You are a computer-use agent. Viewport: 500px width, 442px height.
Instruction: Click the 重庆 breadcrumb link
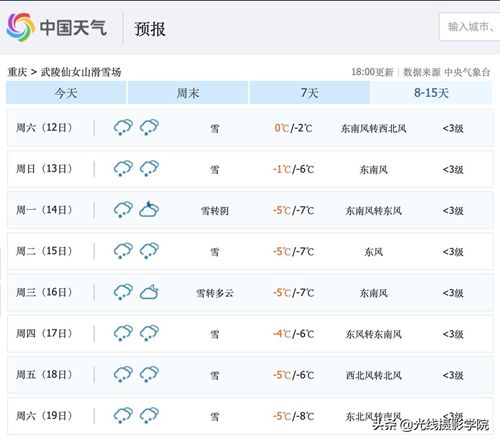pos(17,72)
